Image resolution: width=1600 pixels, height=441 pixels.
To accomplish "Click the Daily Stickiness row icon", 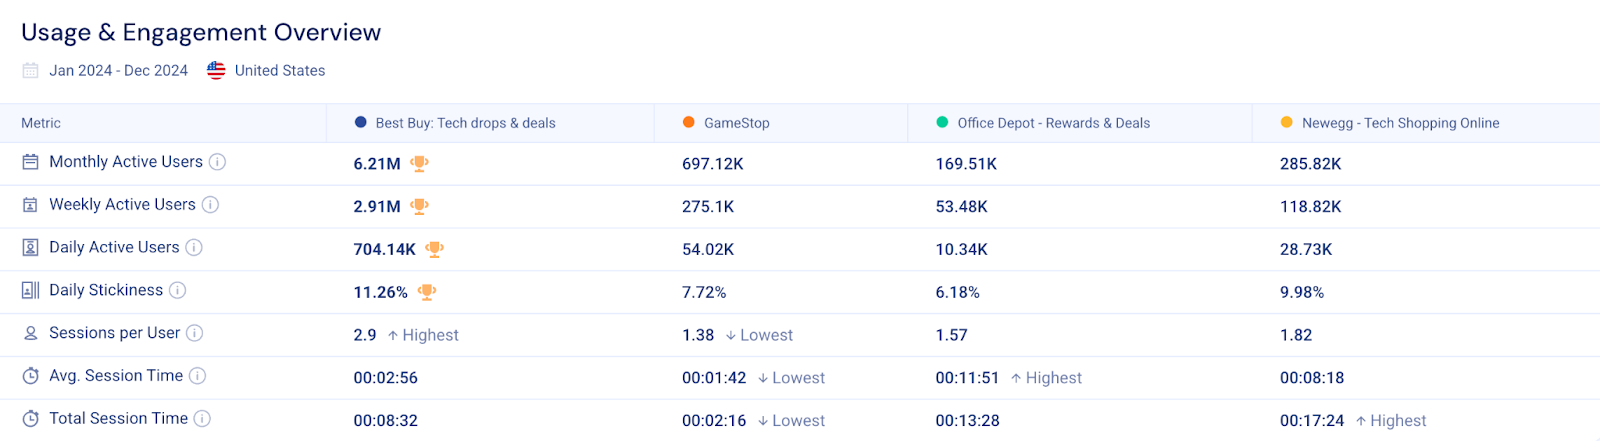I will (31, 290).
